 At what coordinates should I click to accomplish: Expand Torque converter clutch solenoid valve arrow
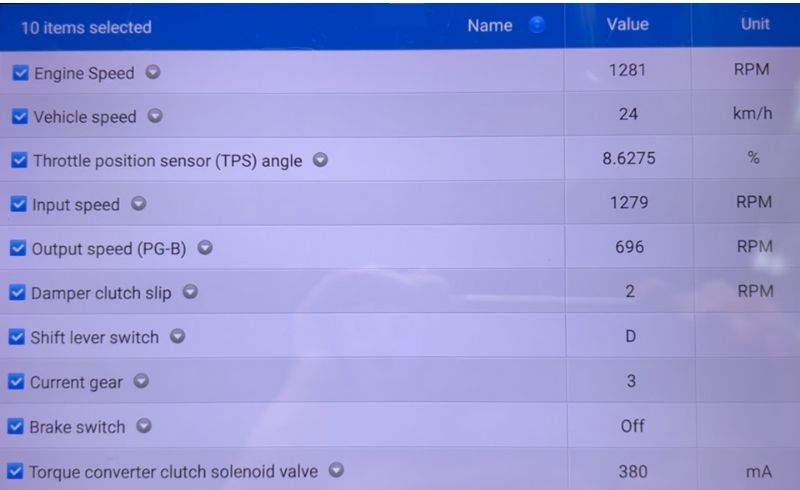[336, 470]
